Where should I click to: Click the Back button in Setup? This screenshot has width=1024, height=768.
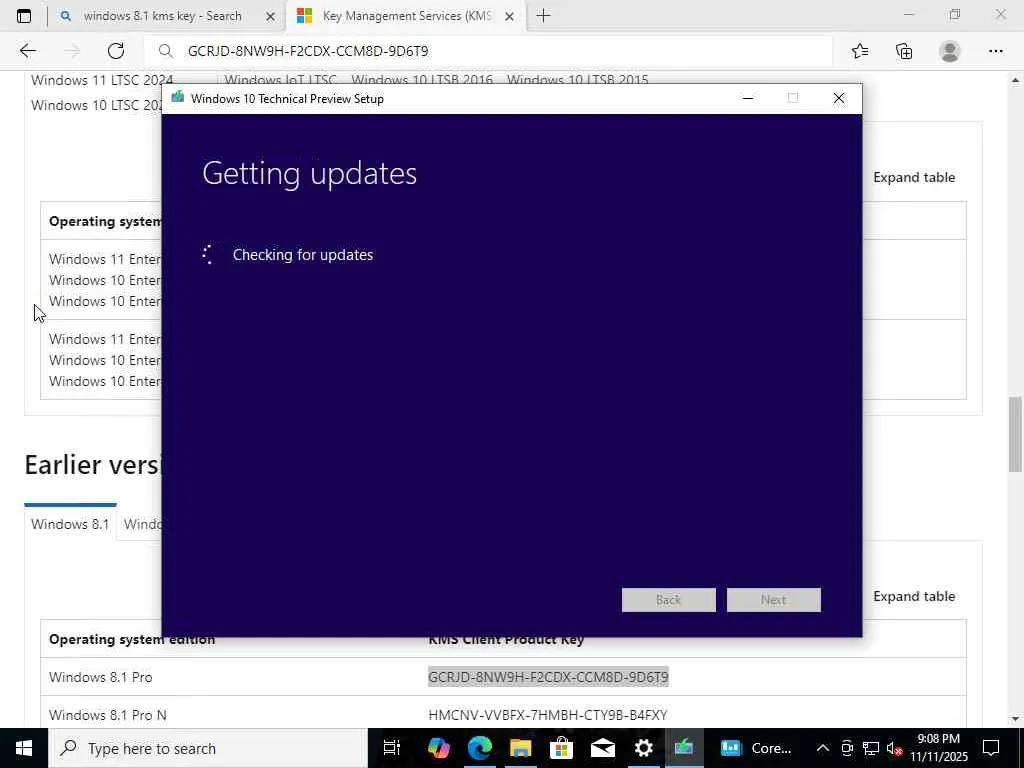click(x=668, y=600)
